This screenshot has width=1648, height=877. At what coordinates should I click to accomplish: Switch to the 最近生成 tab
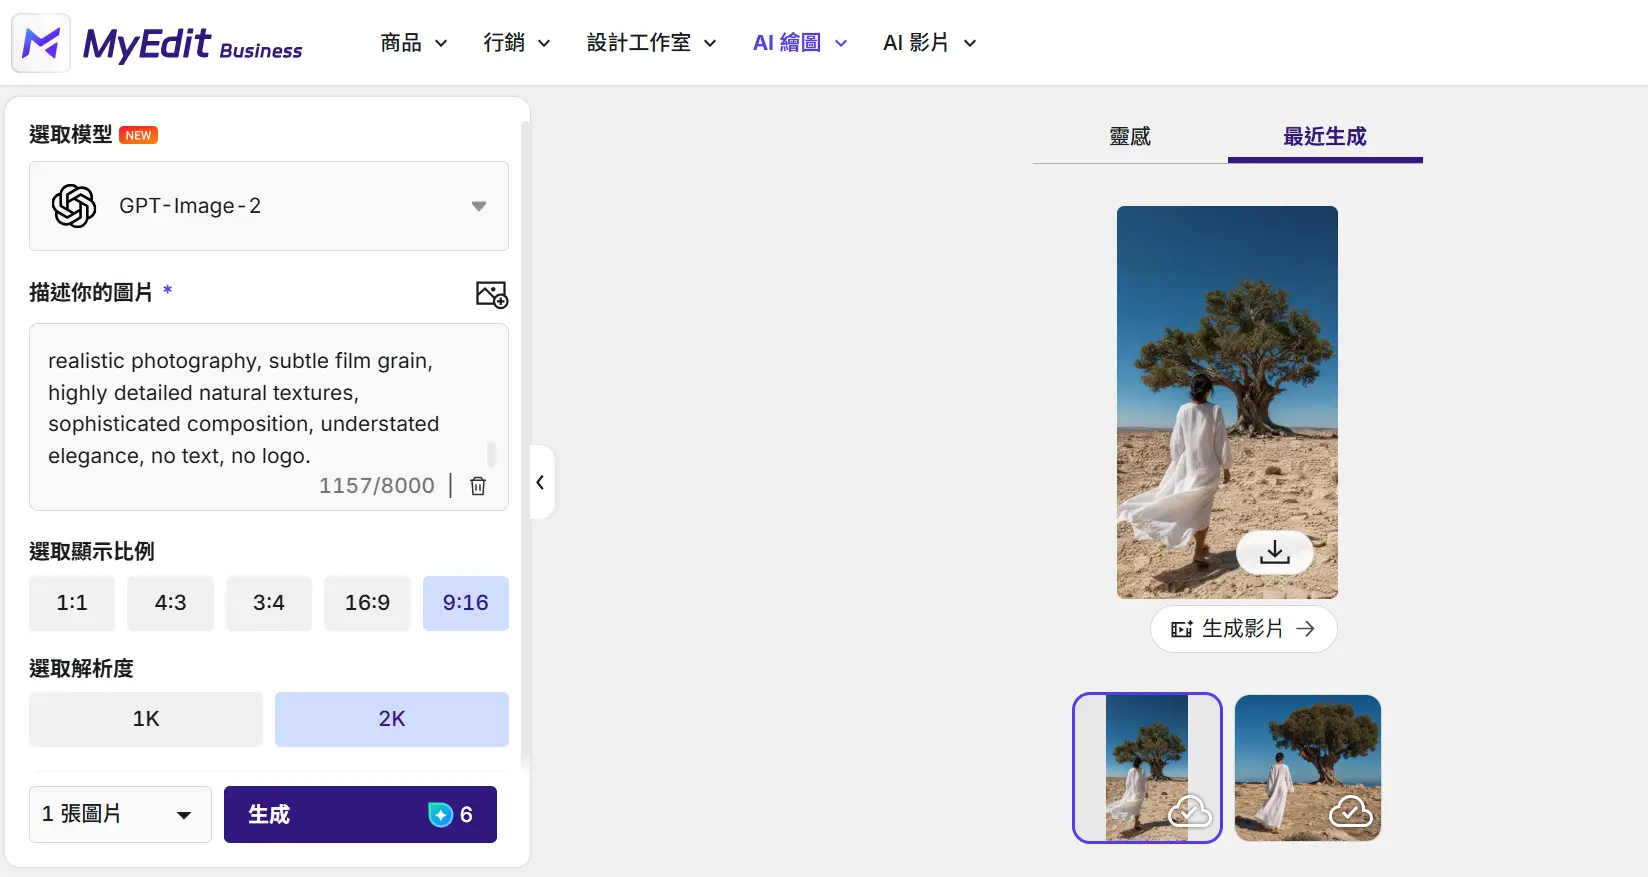point(1325,137)
